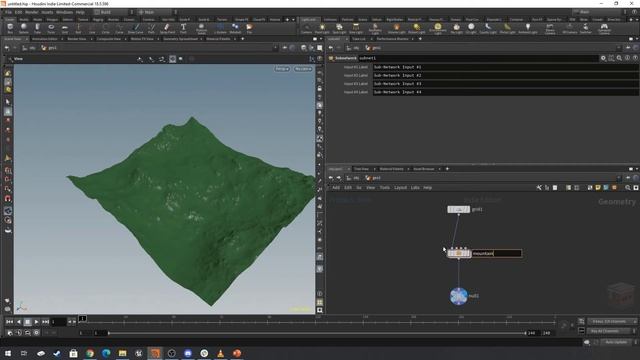
Task: Switch to the Performance Monitor tab
Action: click(392, 39)
